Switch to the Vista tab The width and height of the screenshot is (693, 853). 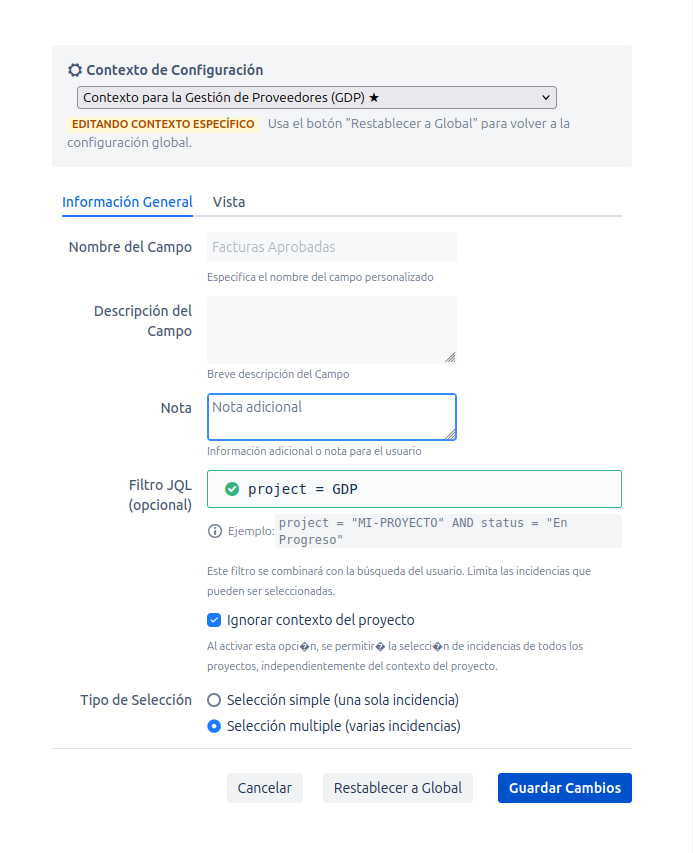[229, 202]
